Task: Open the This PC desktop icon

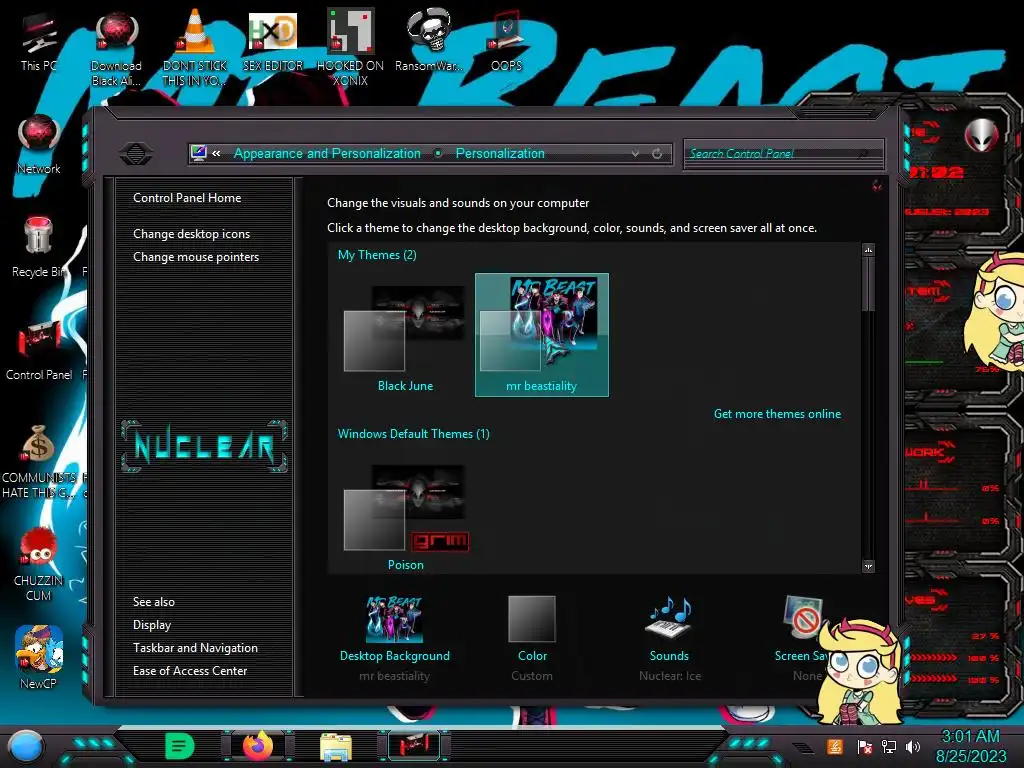Action: (x=39, y=42)
